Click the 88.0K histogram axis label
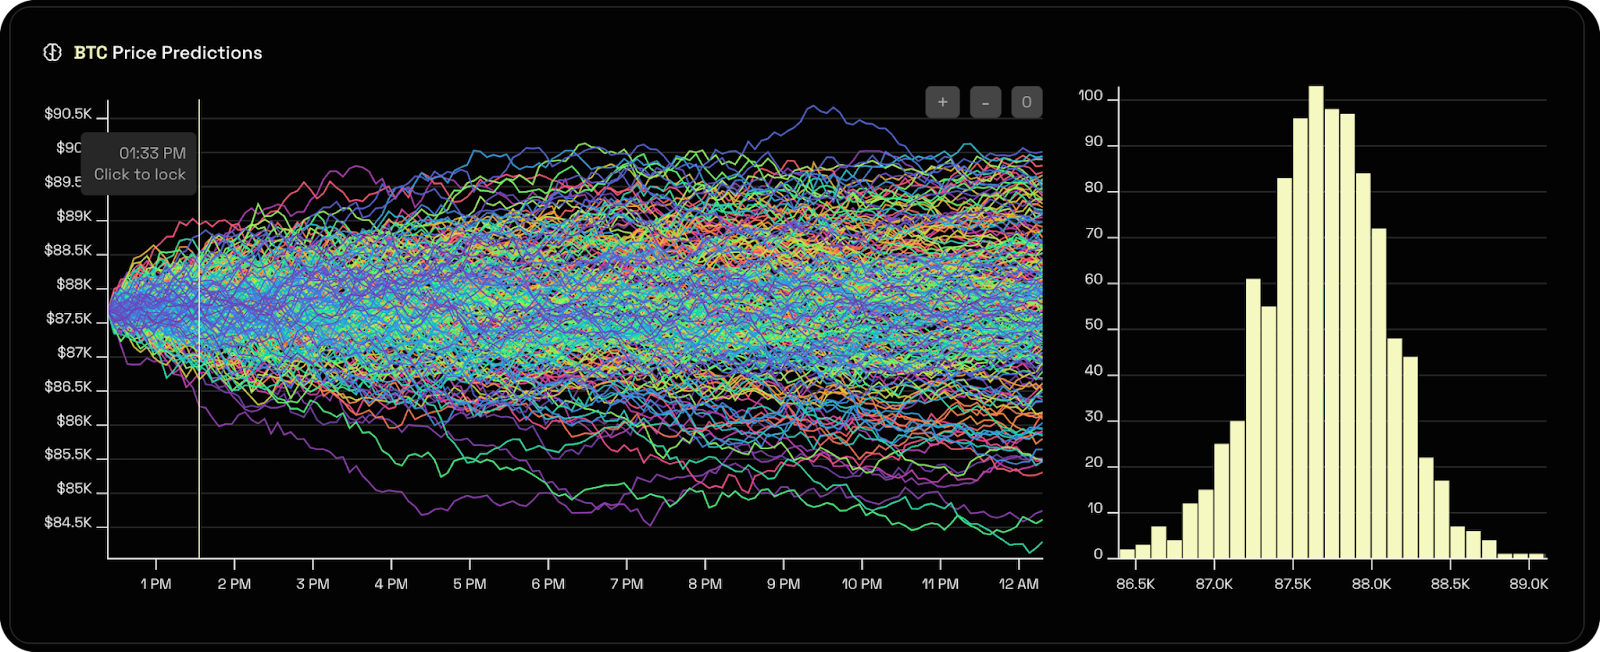Image resolution: width=1600 pixels, height=652 pixels. (x=1371, y=584)
